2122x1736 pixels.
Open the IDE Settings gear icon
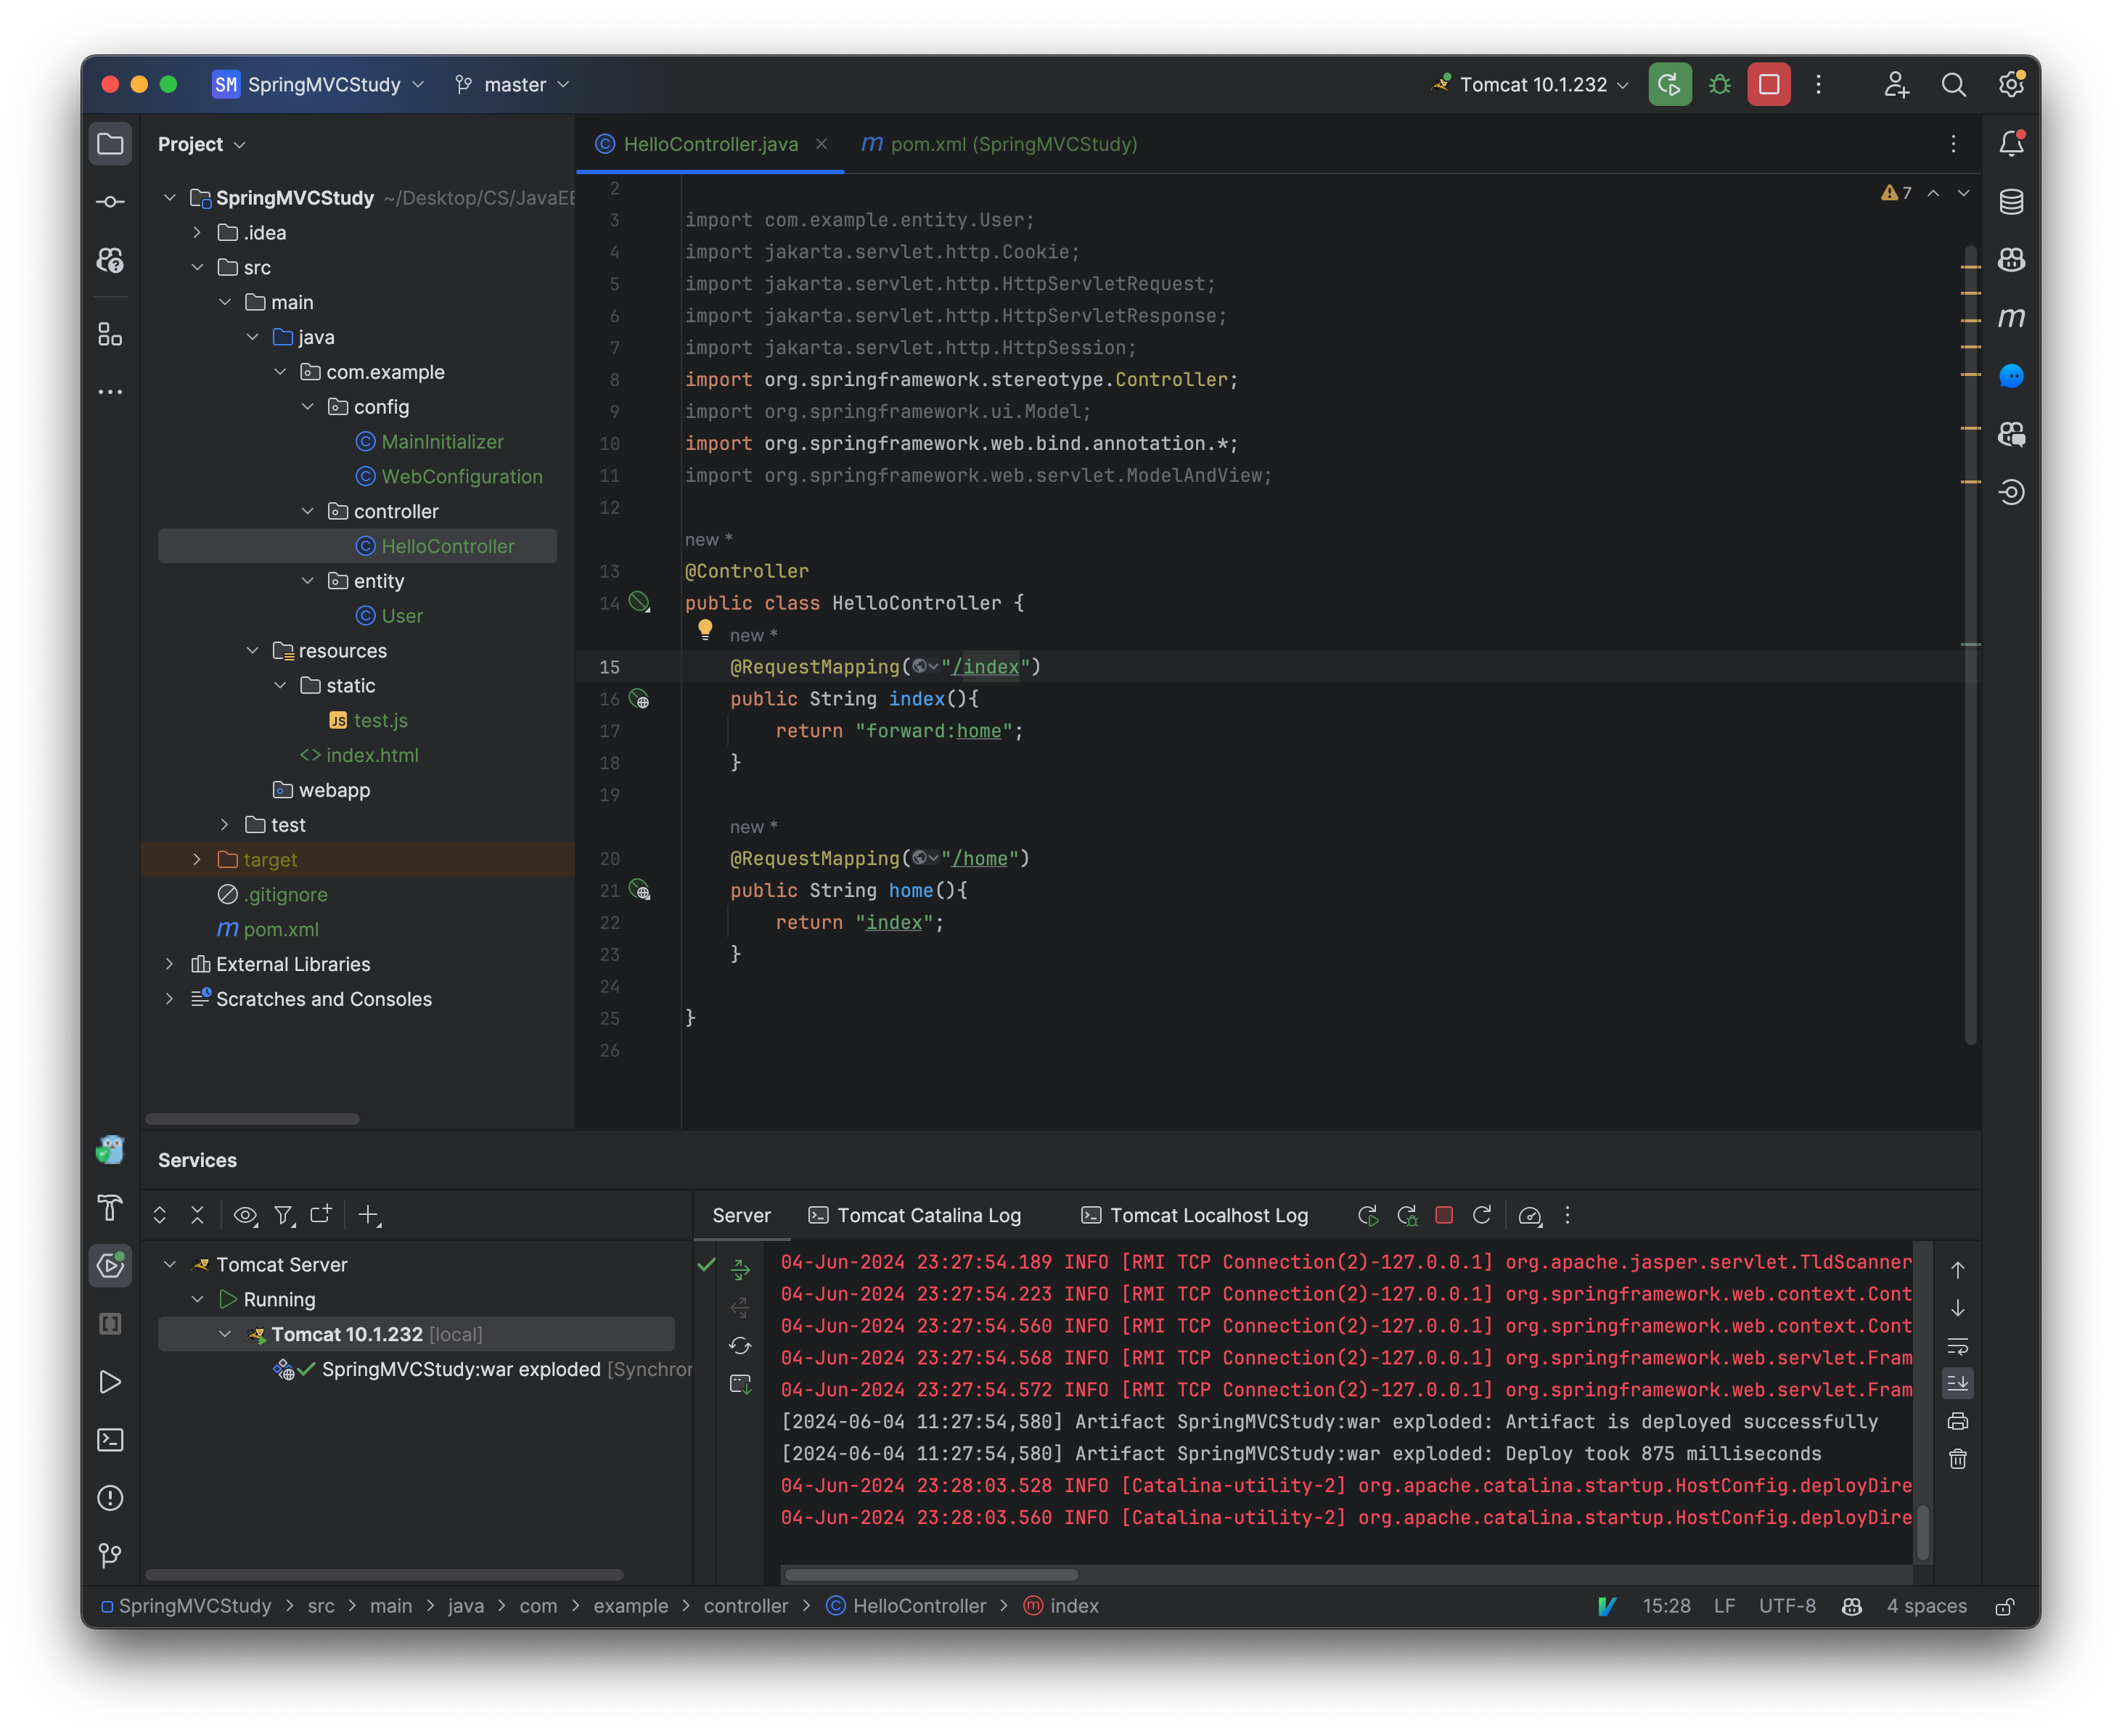tap(2011, 84)
